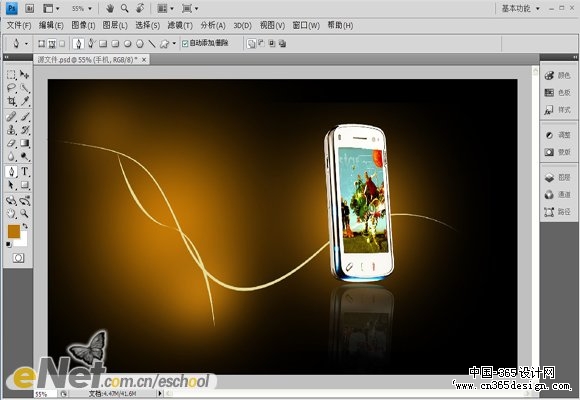Enable Shape Layers mode in options bar
The width and height of the screenshot is (580, 400).
[x=41, y=44]
